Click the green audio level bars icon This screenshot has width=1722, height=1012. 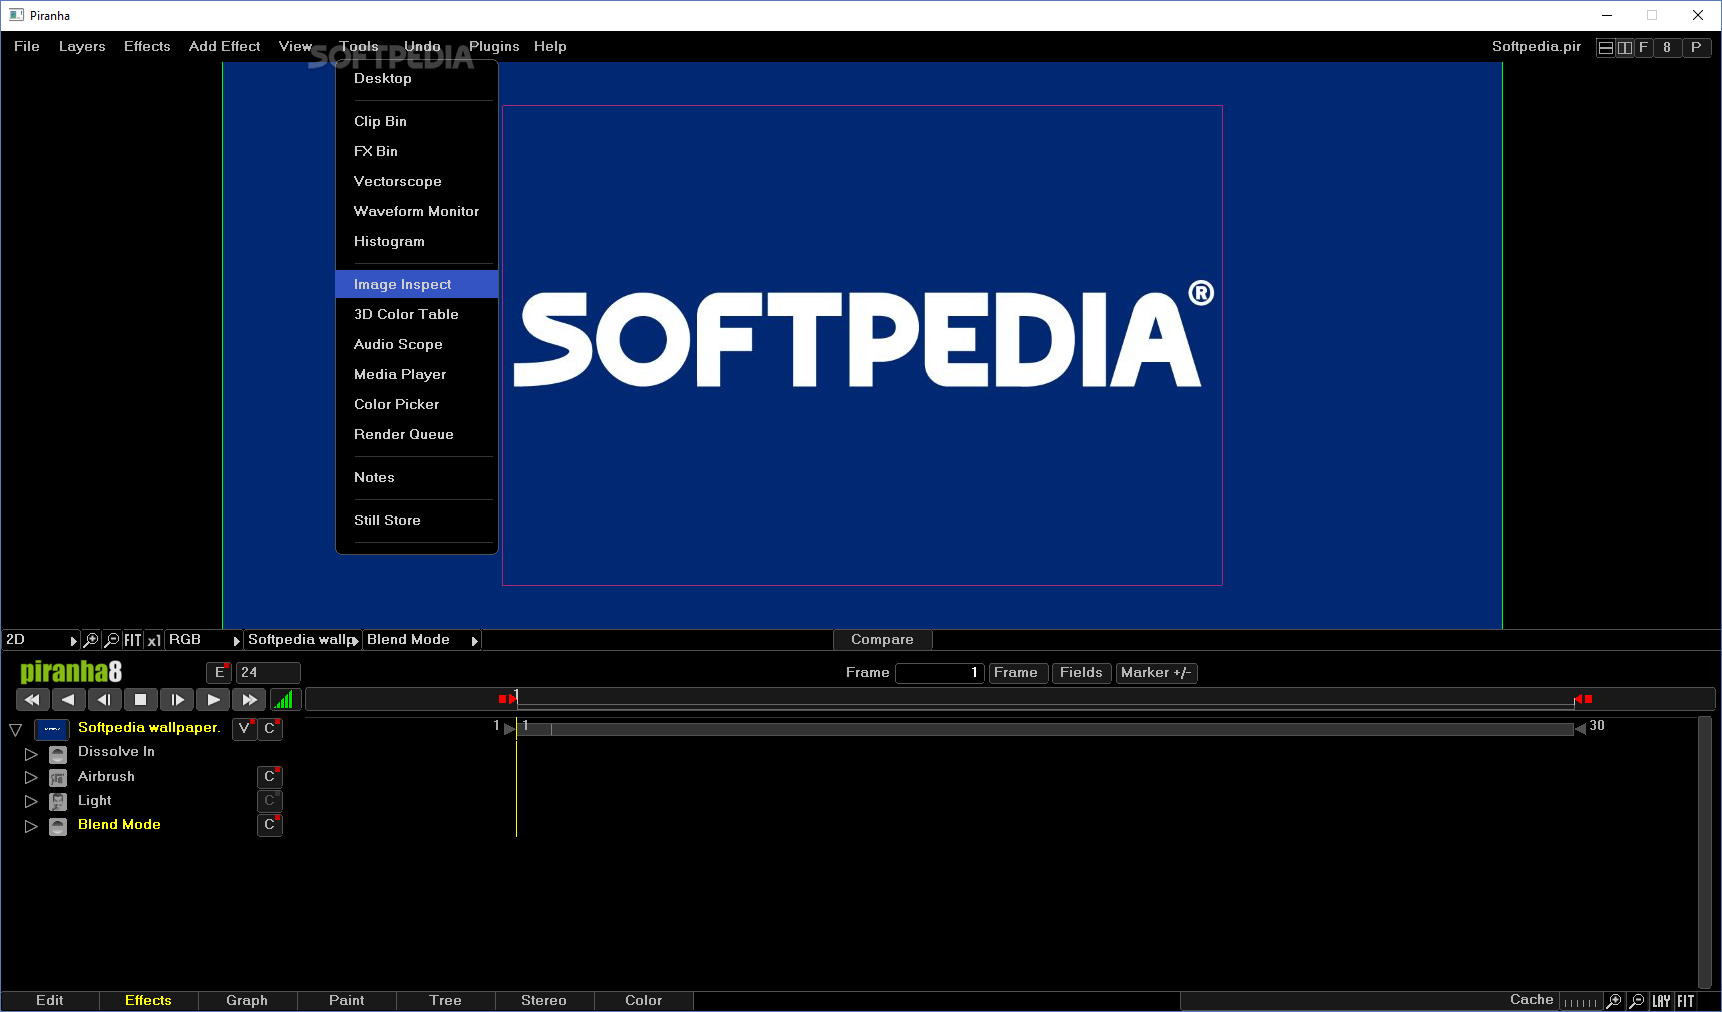285,700
